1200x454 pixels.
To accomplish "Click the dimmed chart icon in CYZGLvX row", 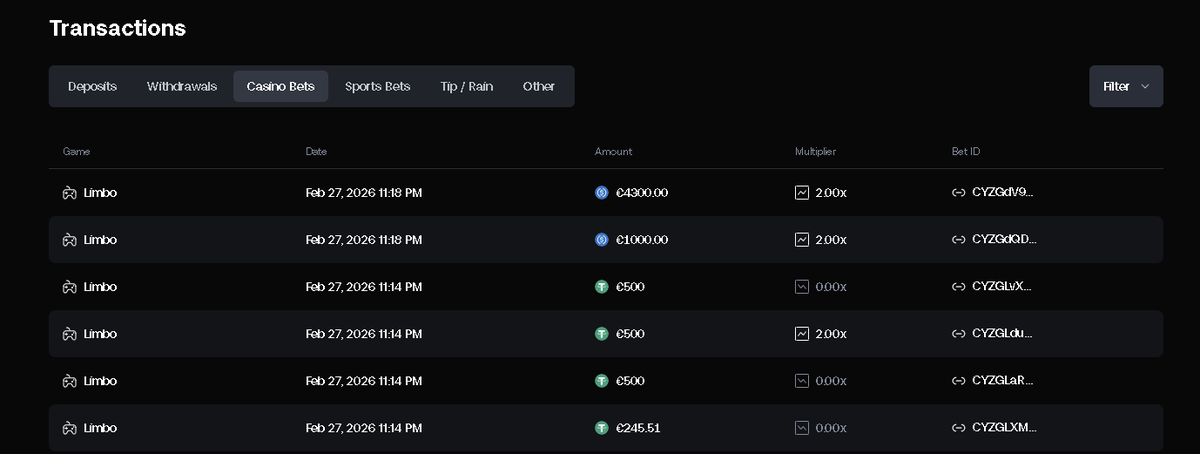I will [x=802, y=287].
